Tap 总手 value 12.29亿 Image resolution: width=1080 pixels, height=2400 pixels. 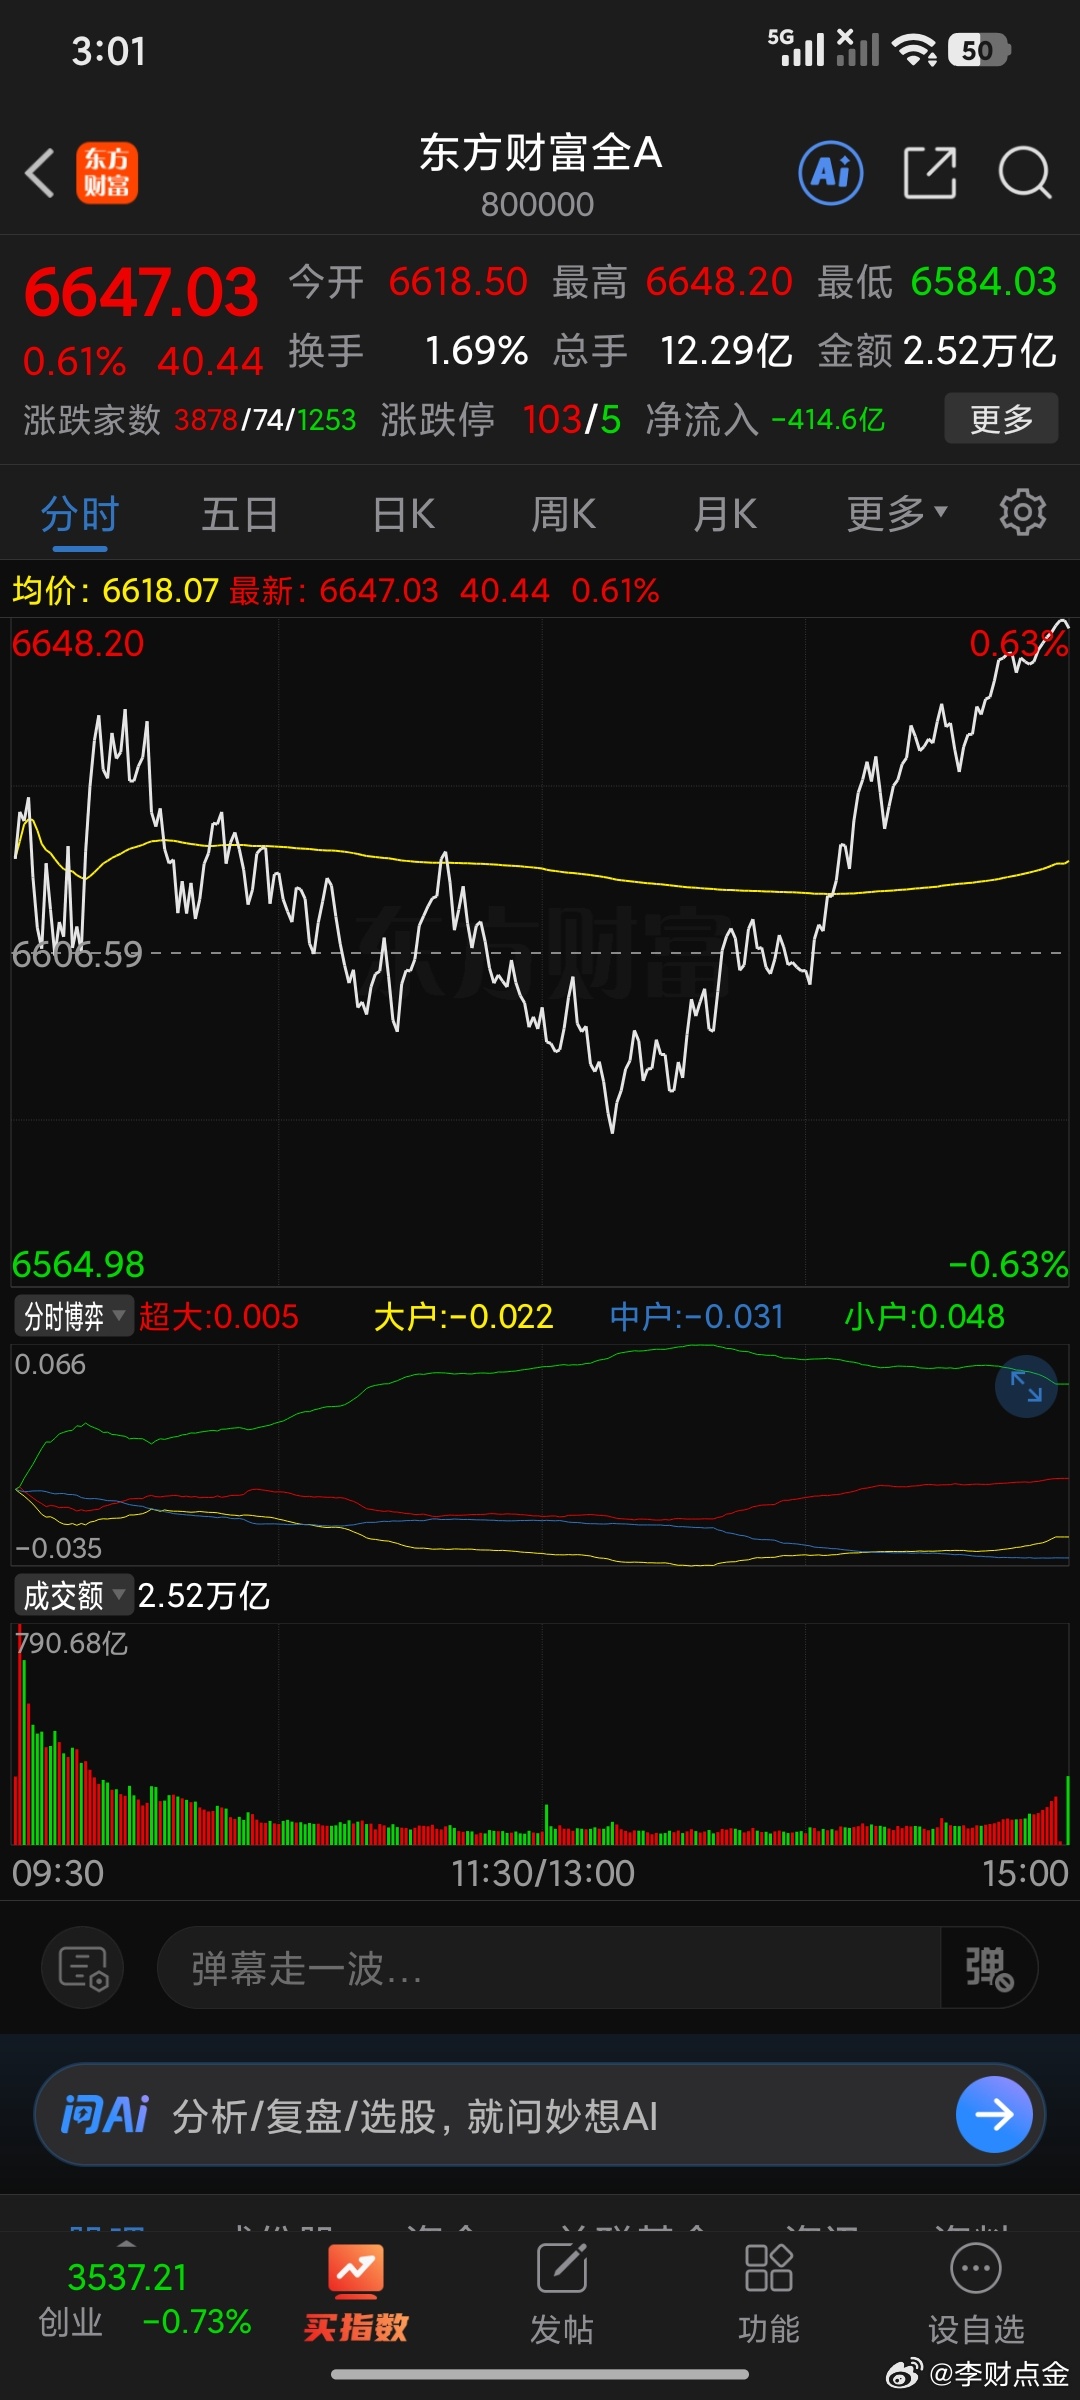click(x=726, y=351)
